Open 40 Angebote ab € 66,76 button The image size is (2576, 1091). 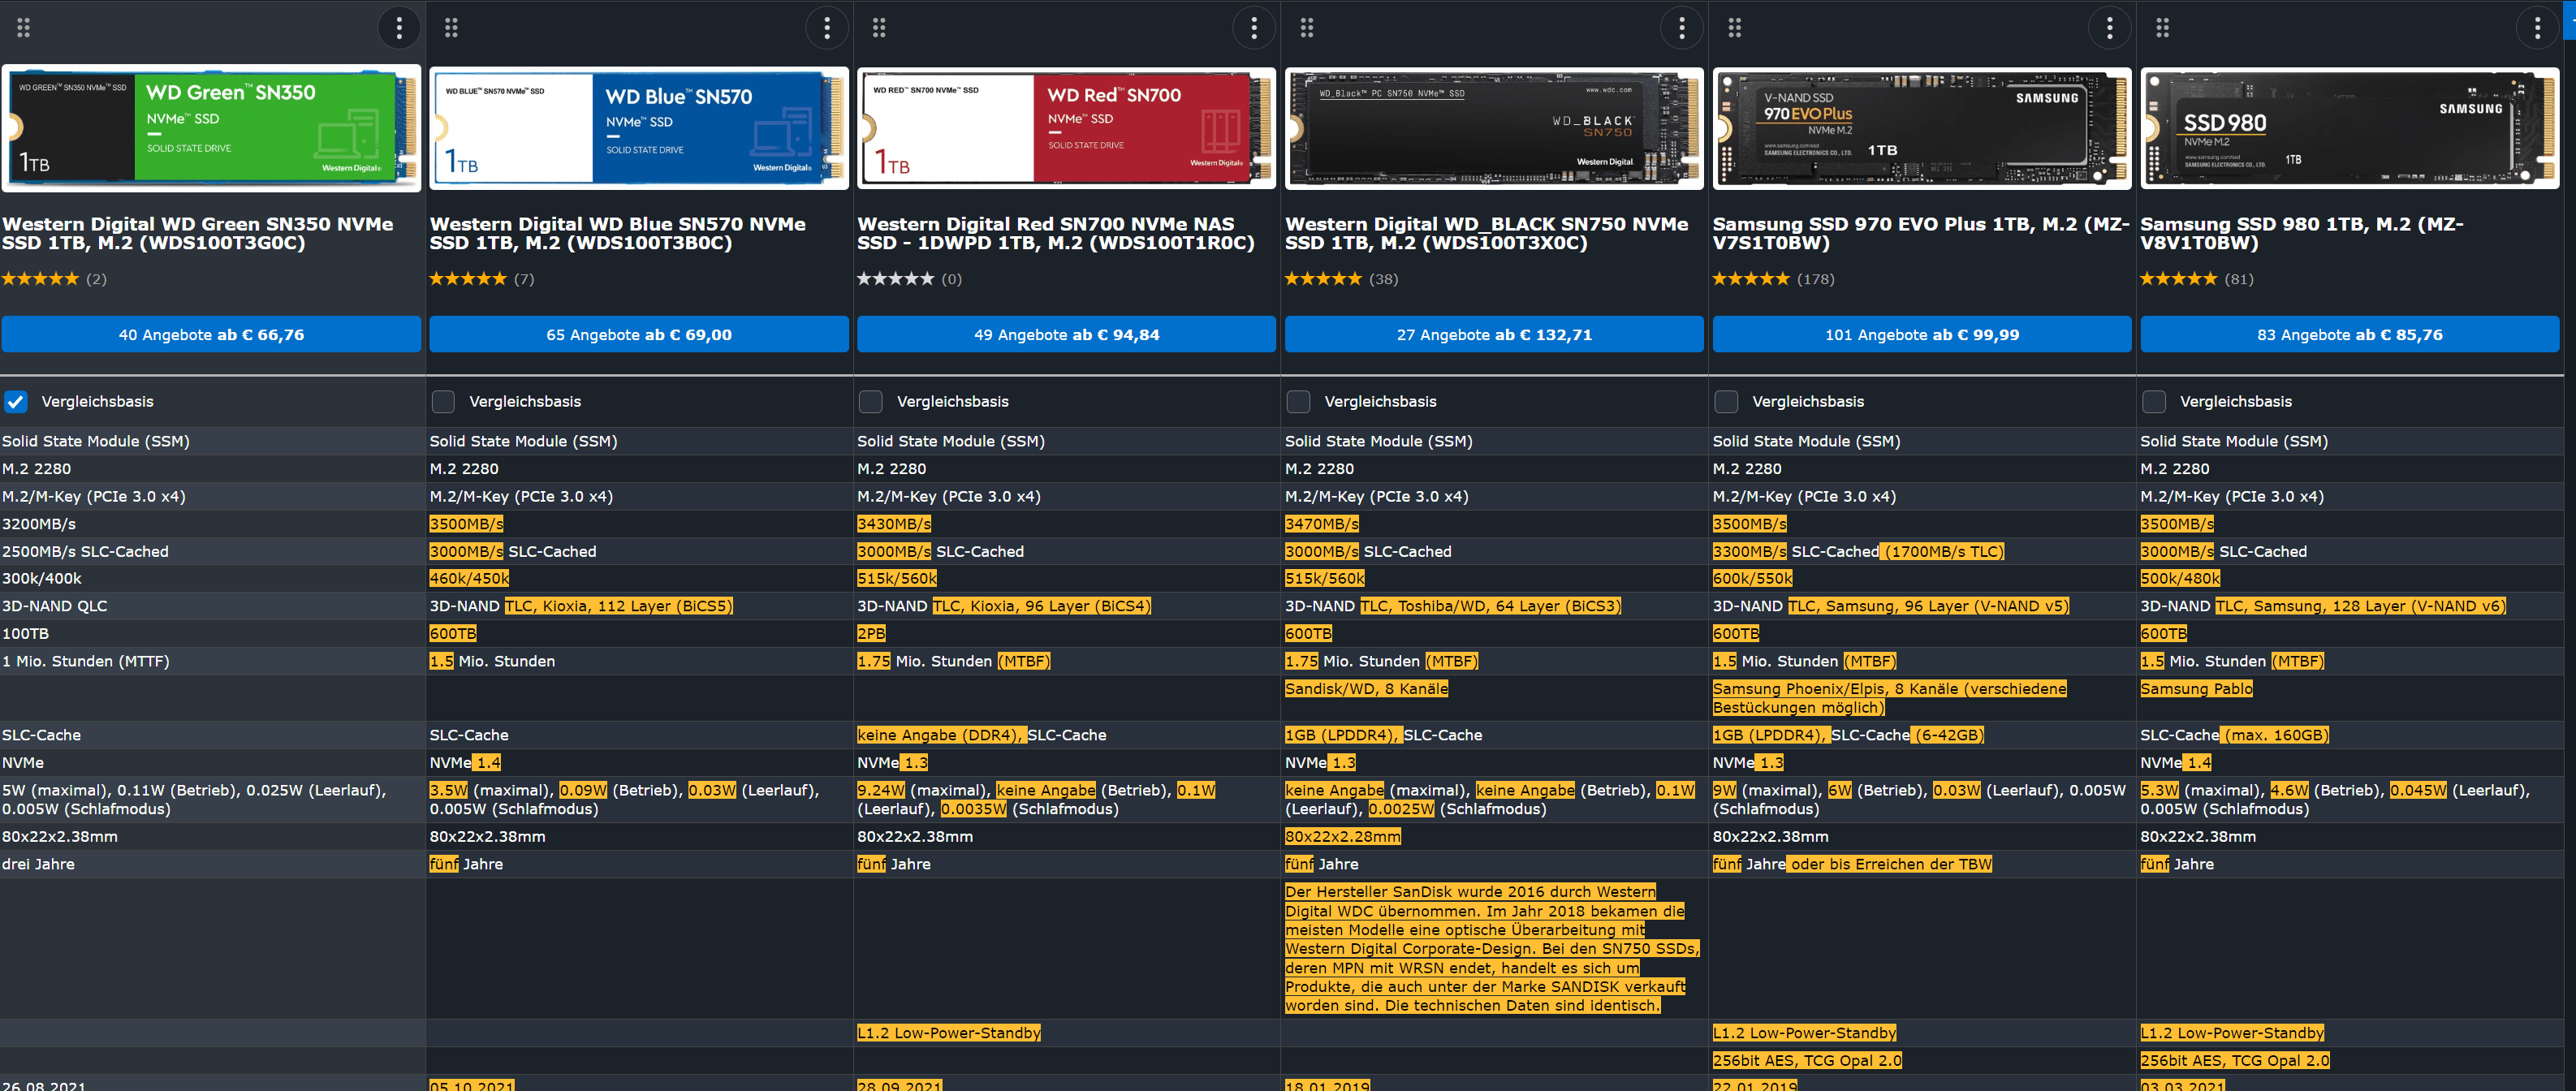pos(211,334)
